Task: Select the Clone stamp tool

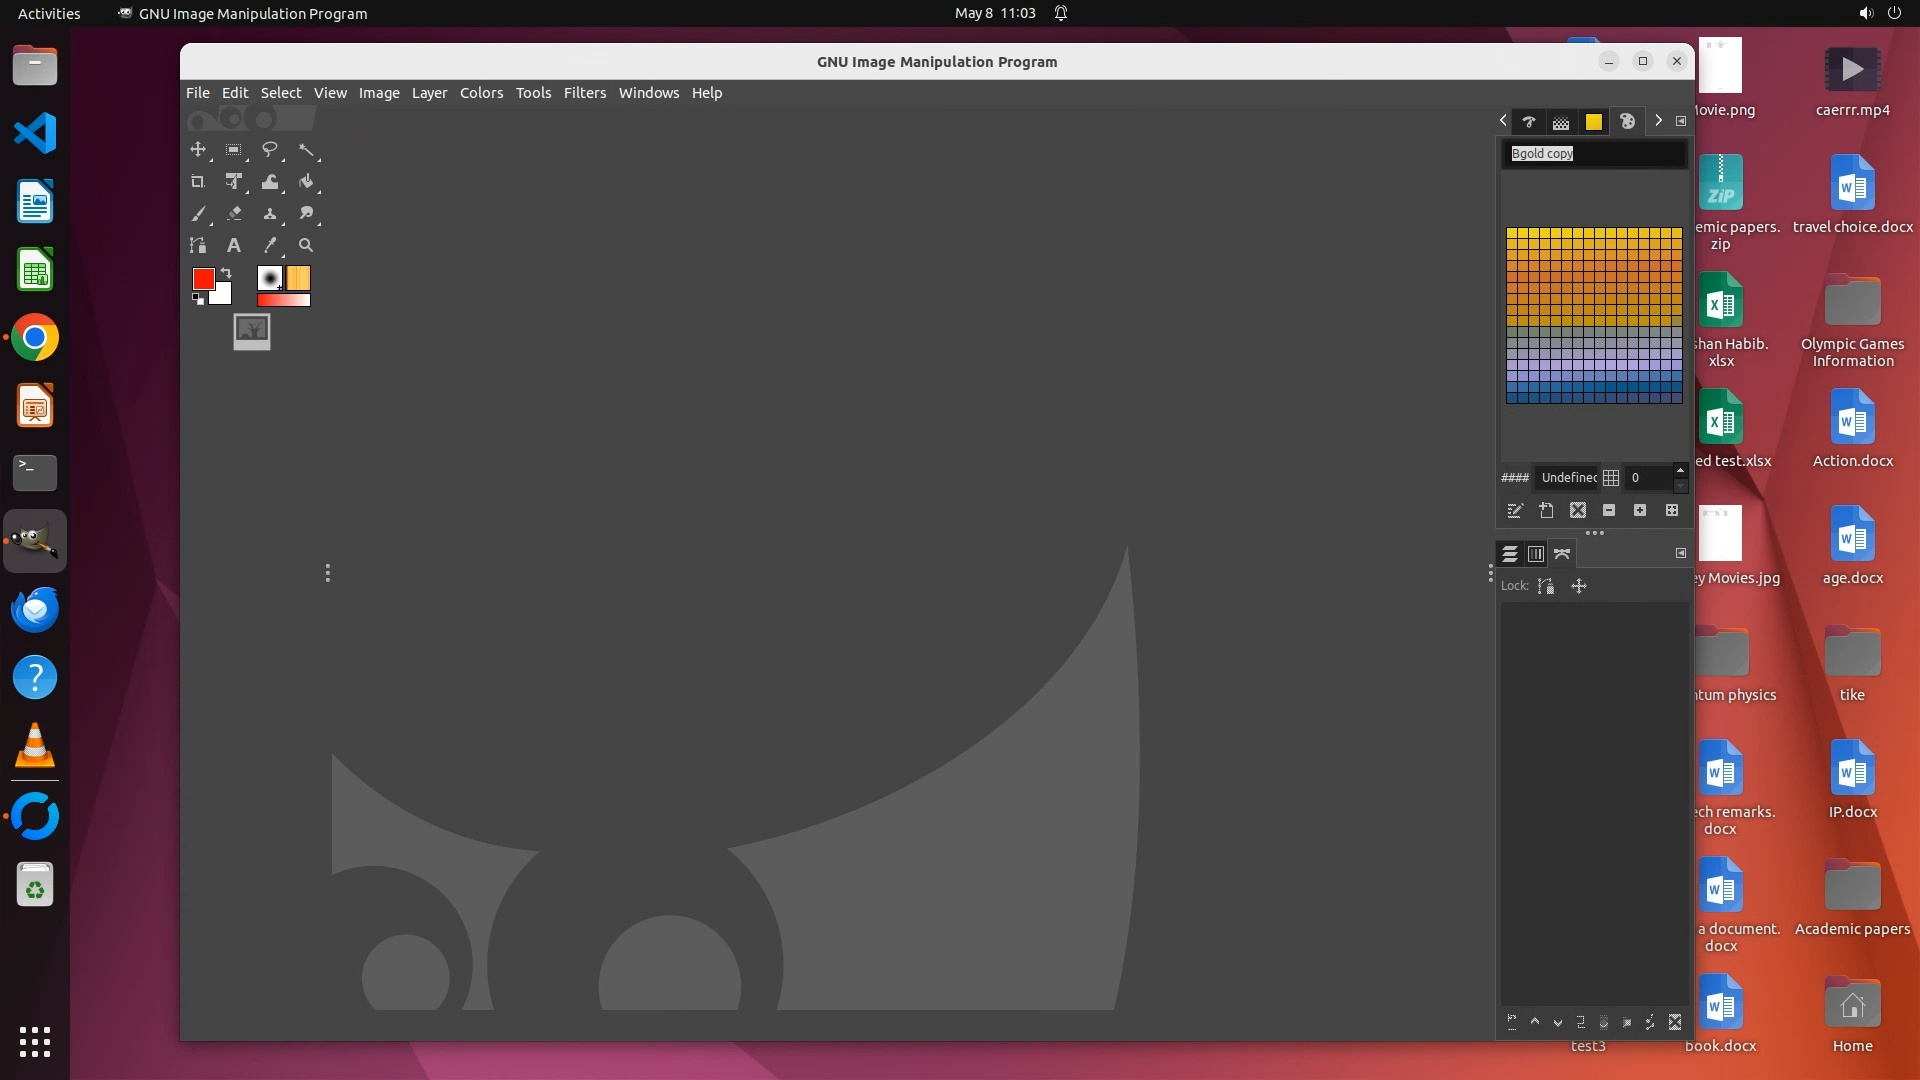Action: point(269,214)
